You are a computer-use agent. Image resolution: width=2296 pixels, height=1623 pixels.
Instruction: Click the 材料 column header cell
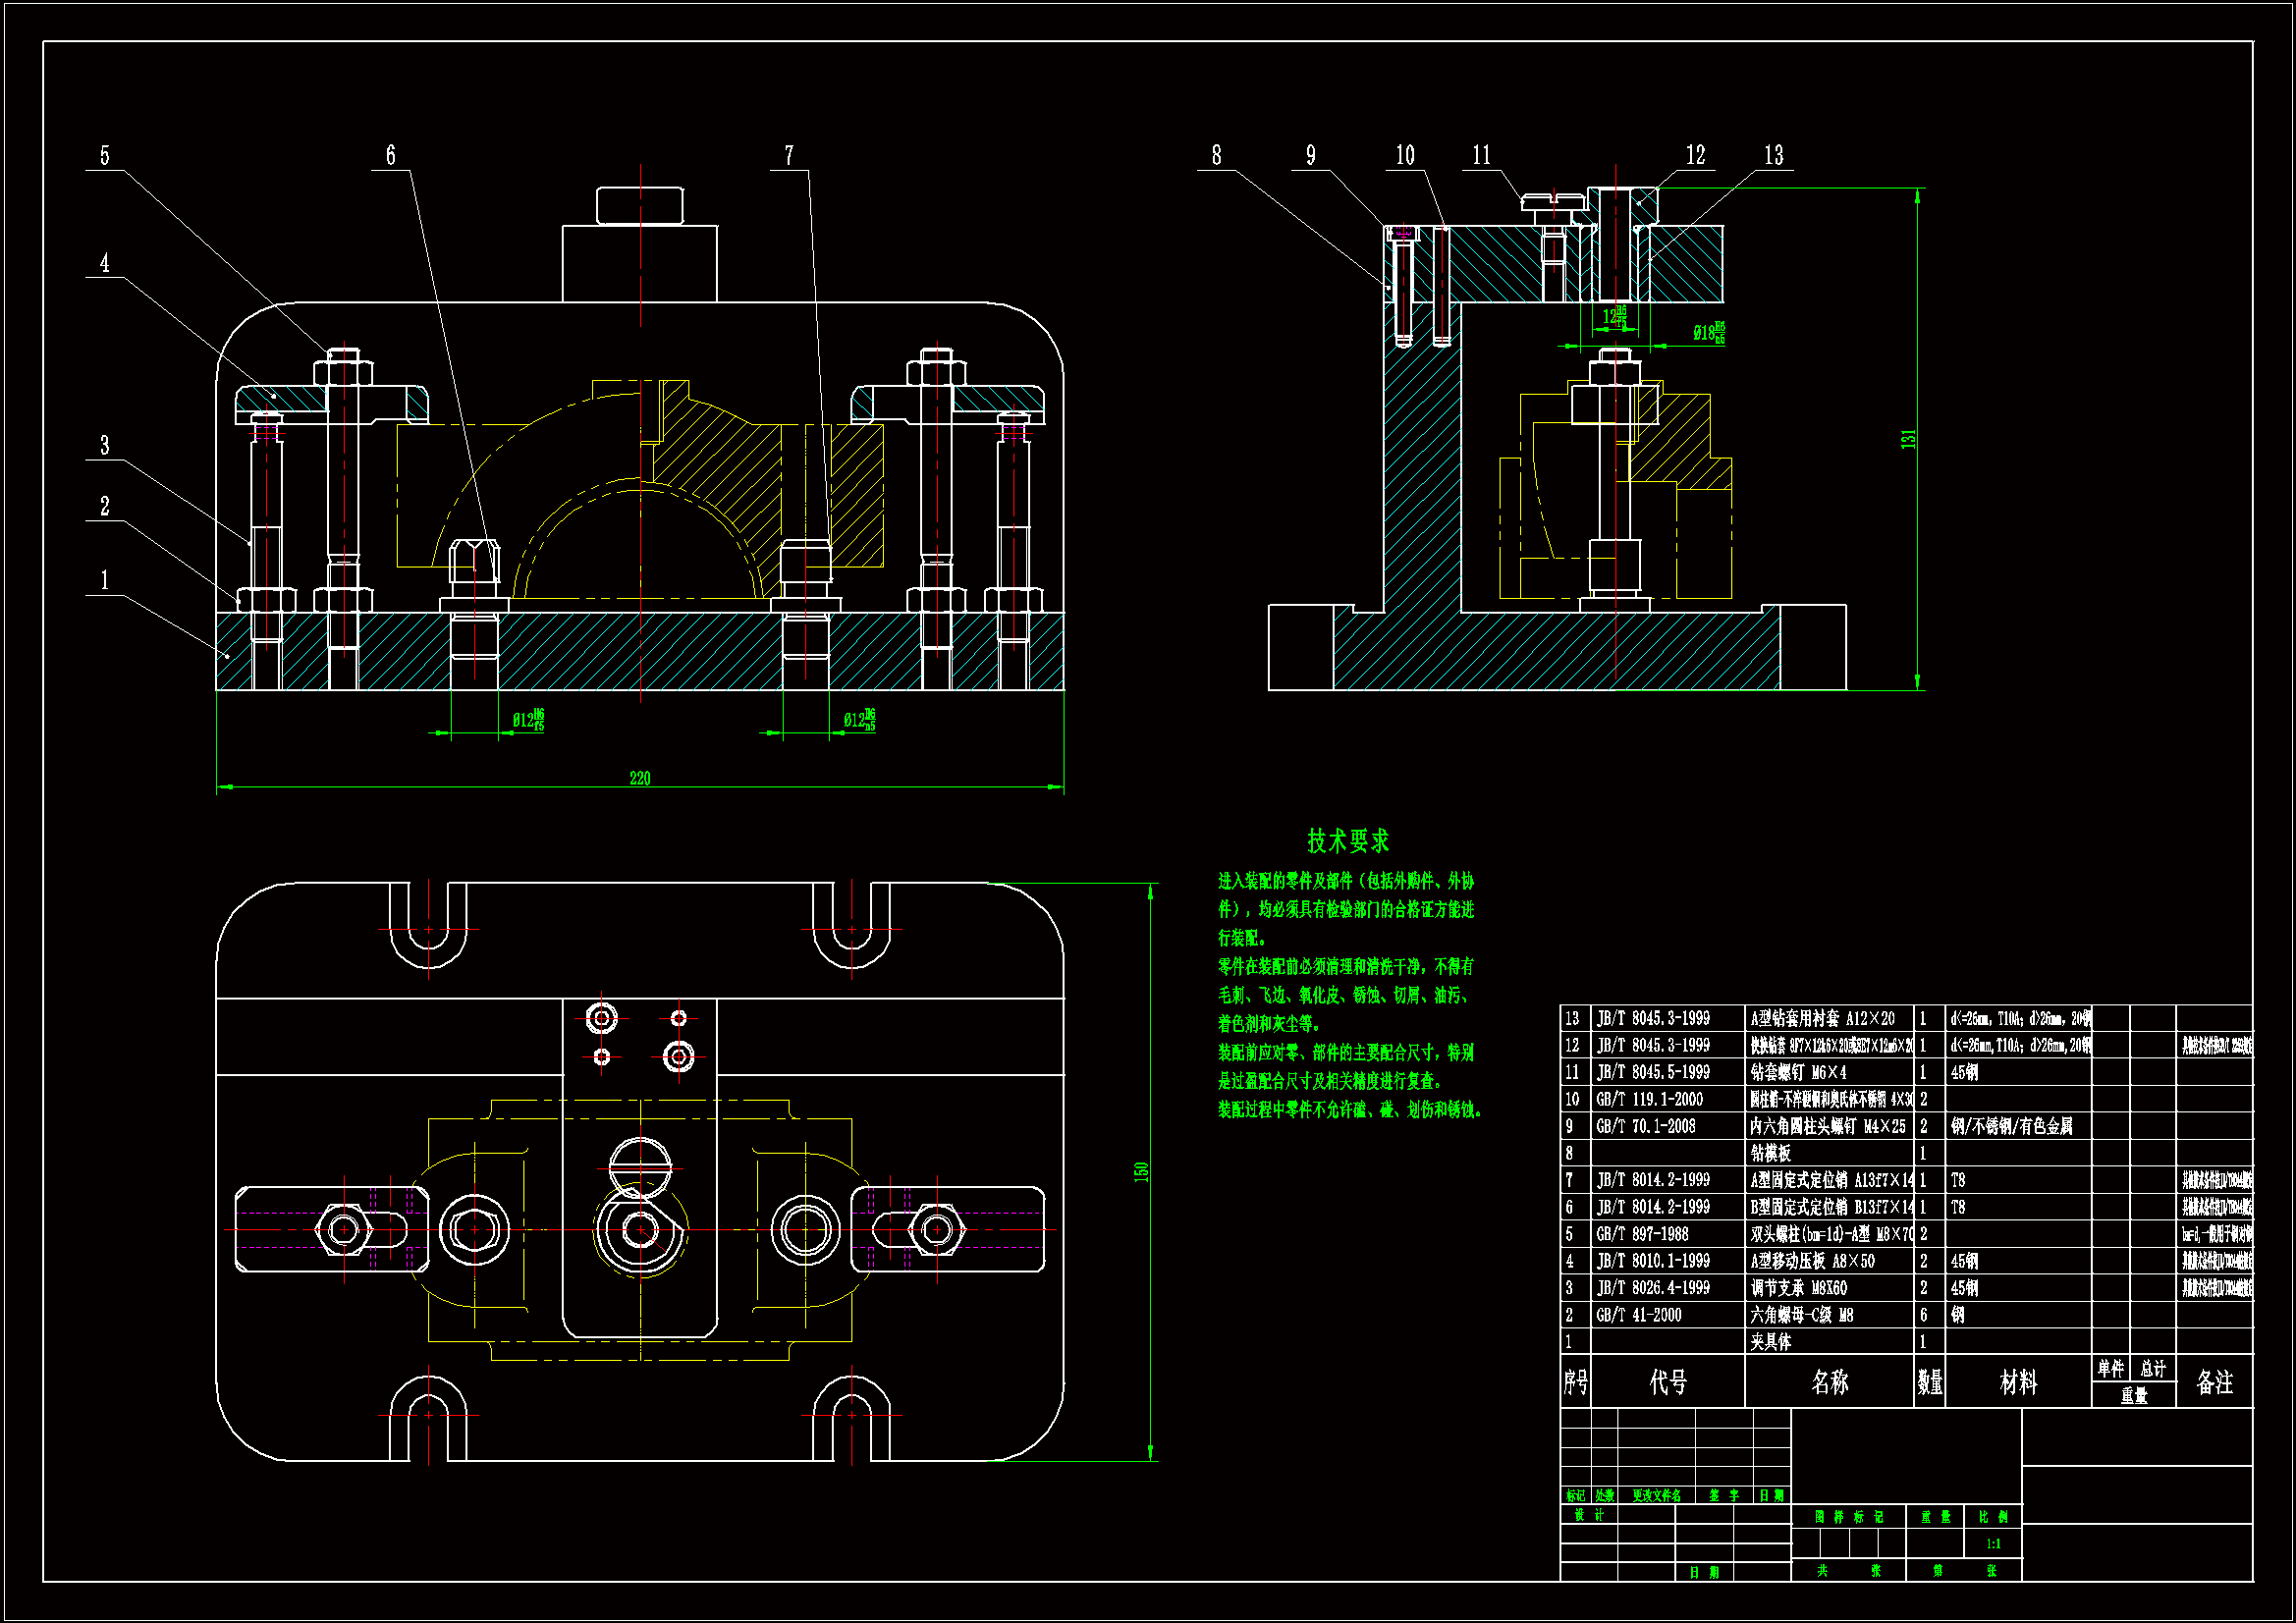click(2017, 1382)
